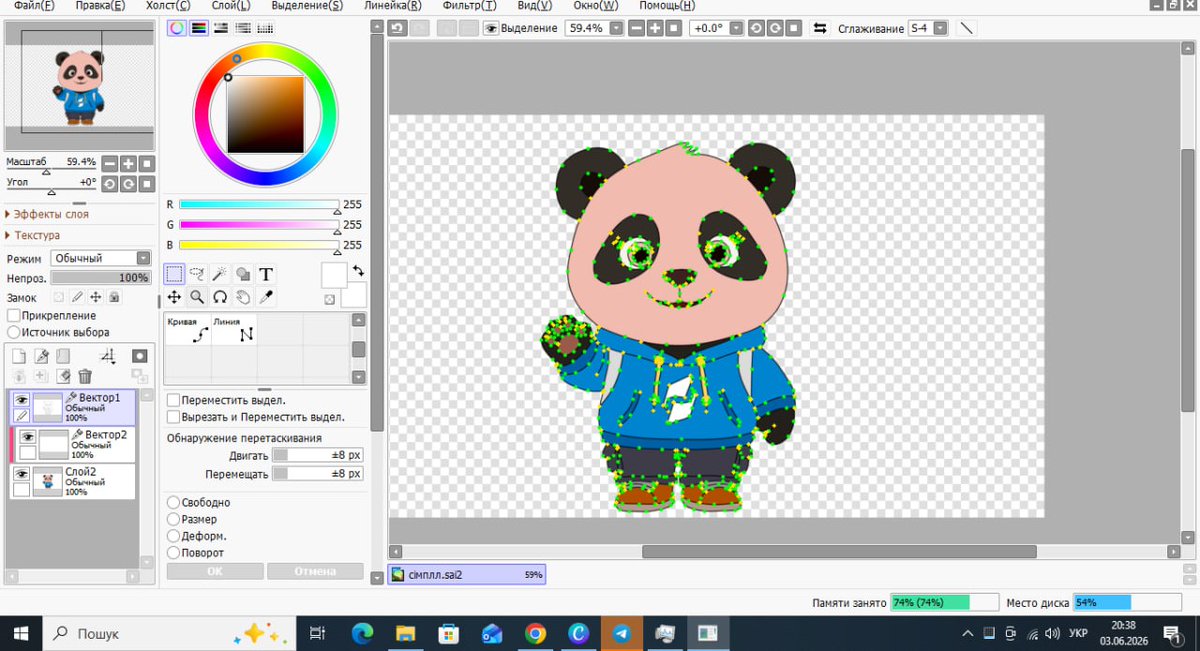Hide the Слой2 layer
Viewport: 1200px width, 651px height.
(21, 474)
